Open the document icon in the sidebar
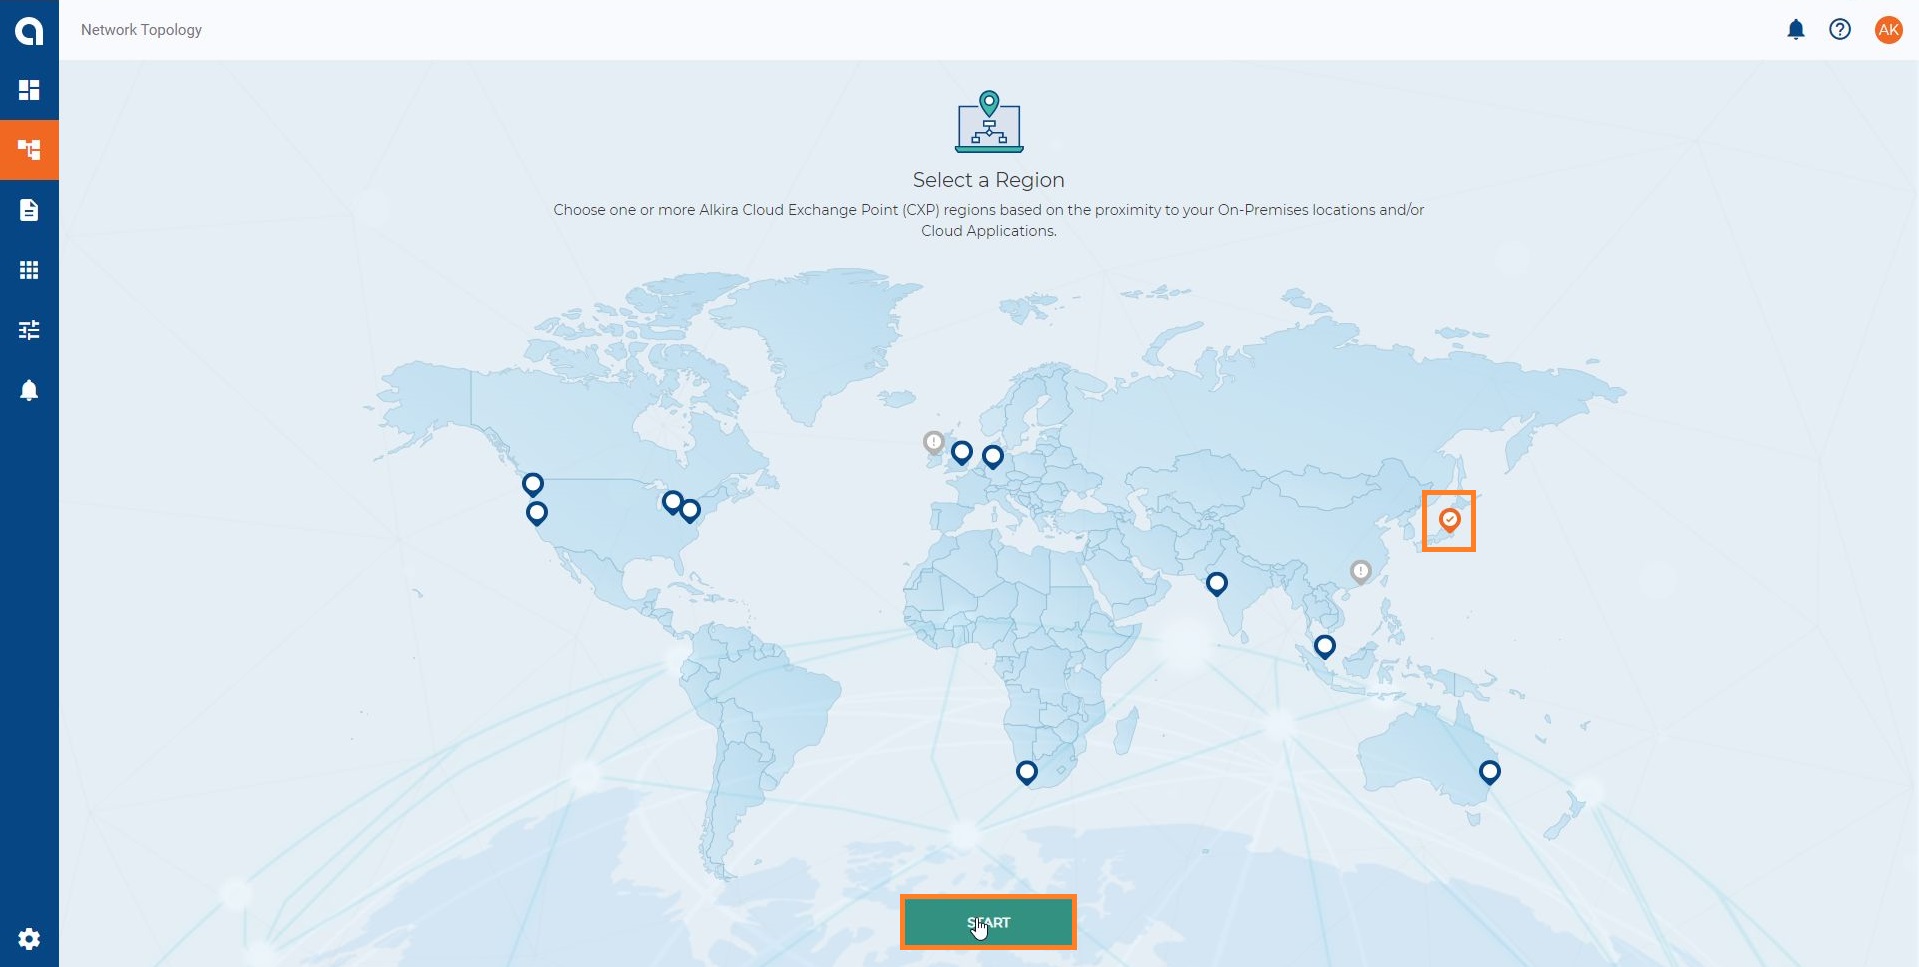 click(29, 210)
